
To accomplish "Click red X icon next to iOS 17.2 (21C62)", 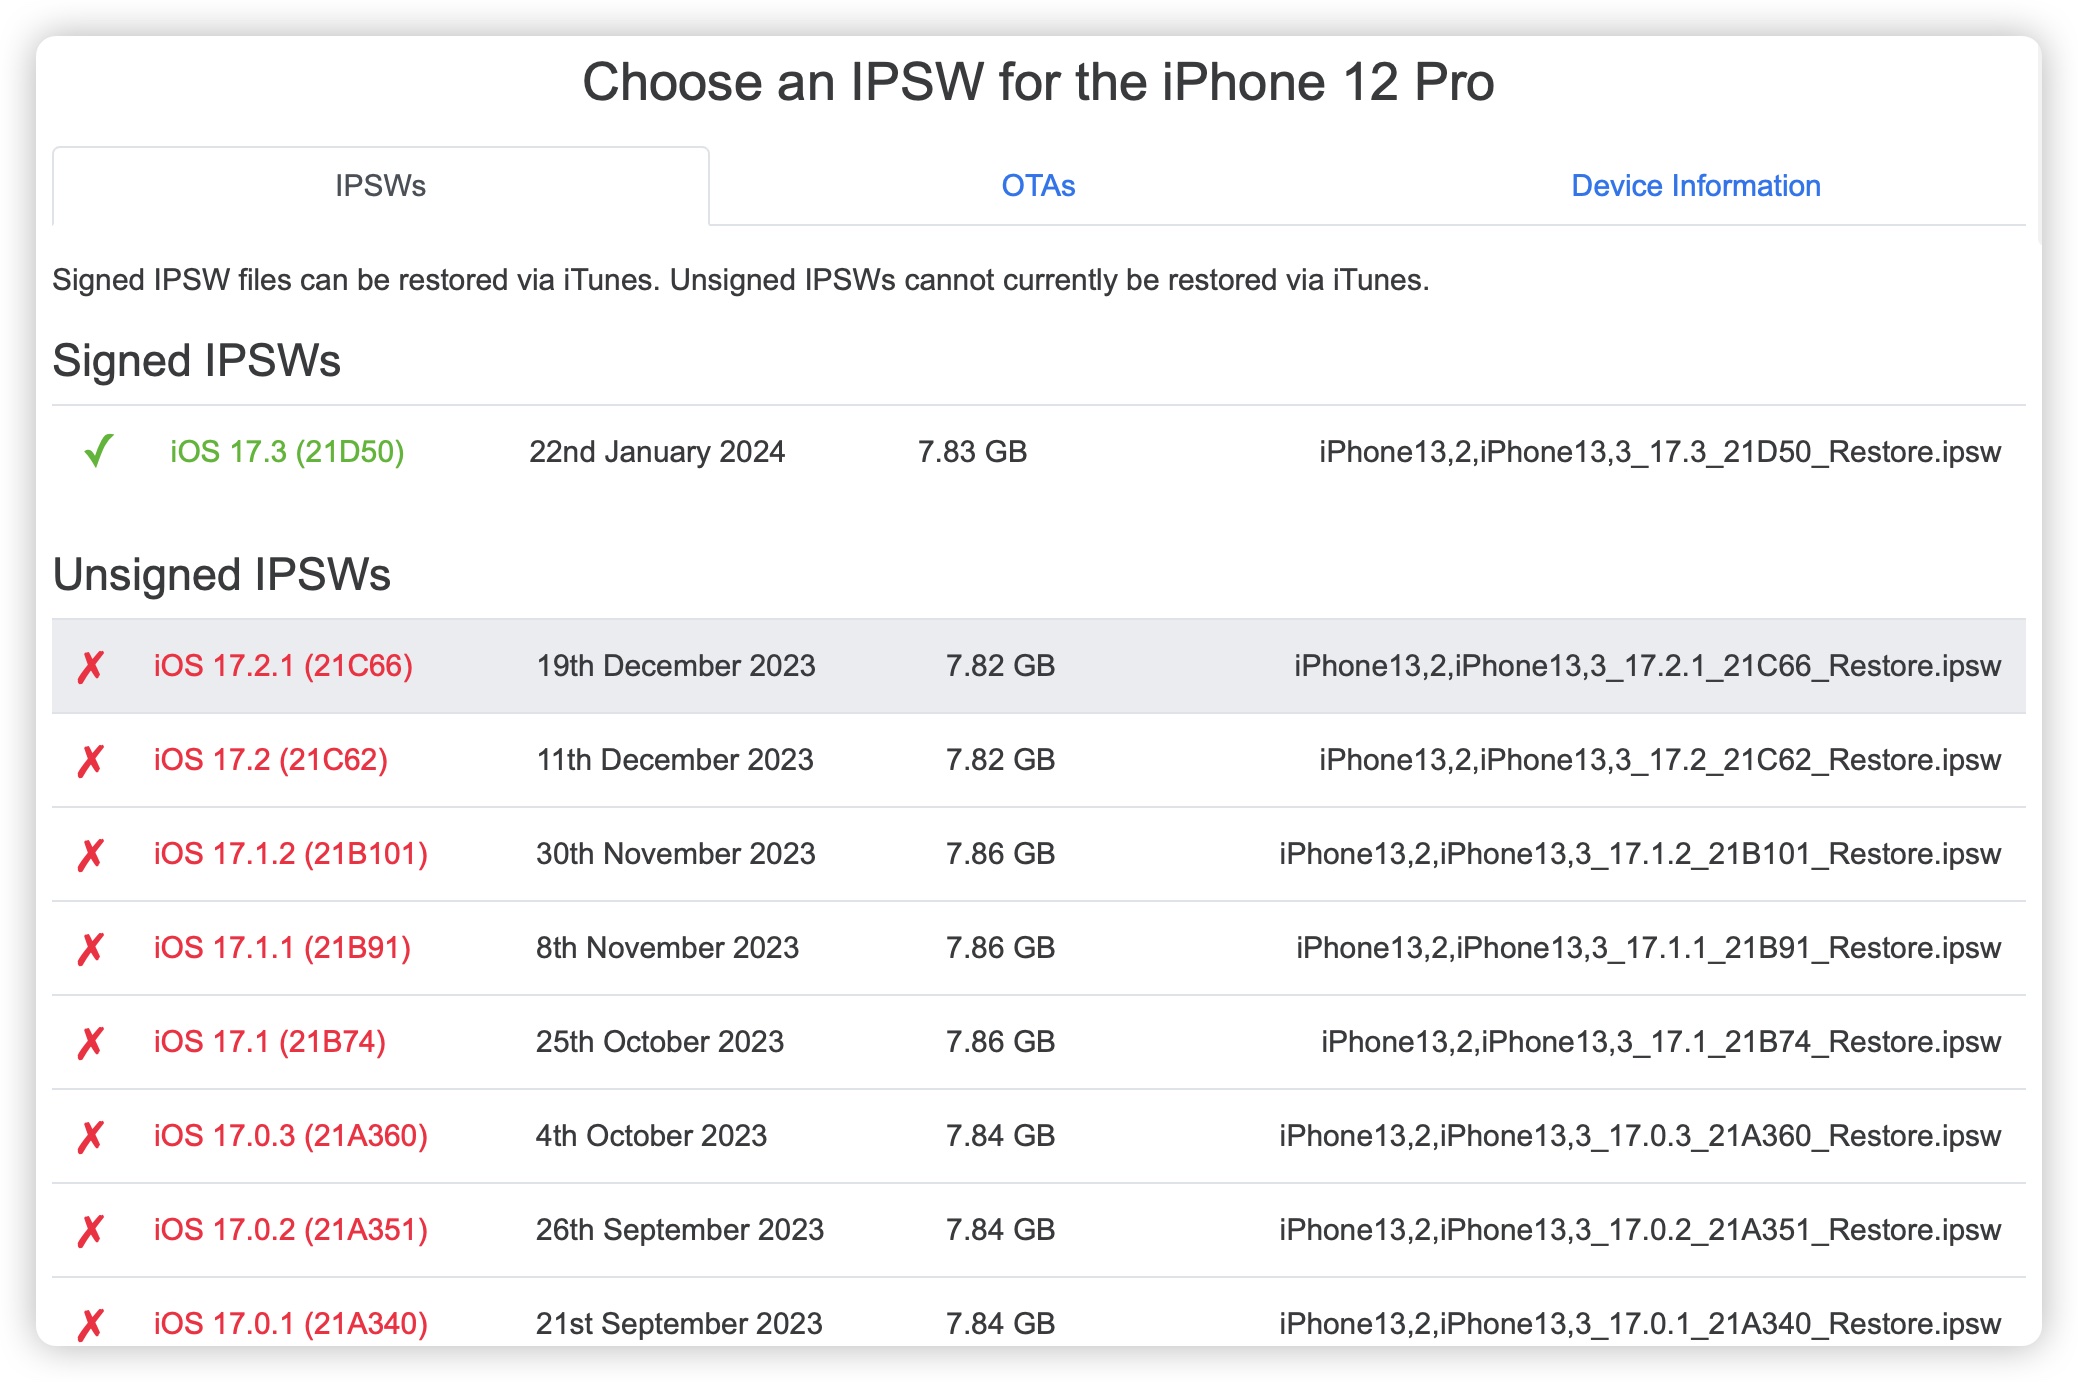I will 91,760.
